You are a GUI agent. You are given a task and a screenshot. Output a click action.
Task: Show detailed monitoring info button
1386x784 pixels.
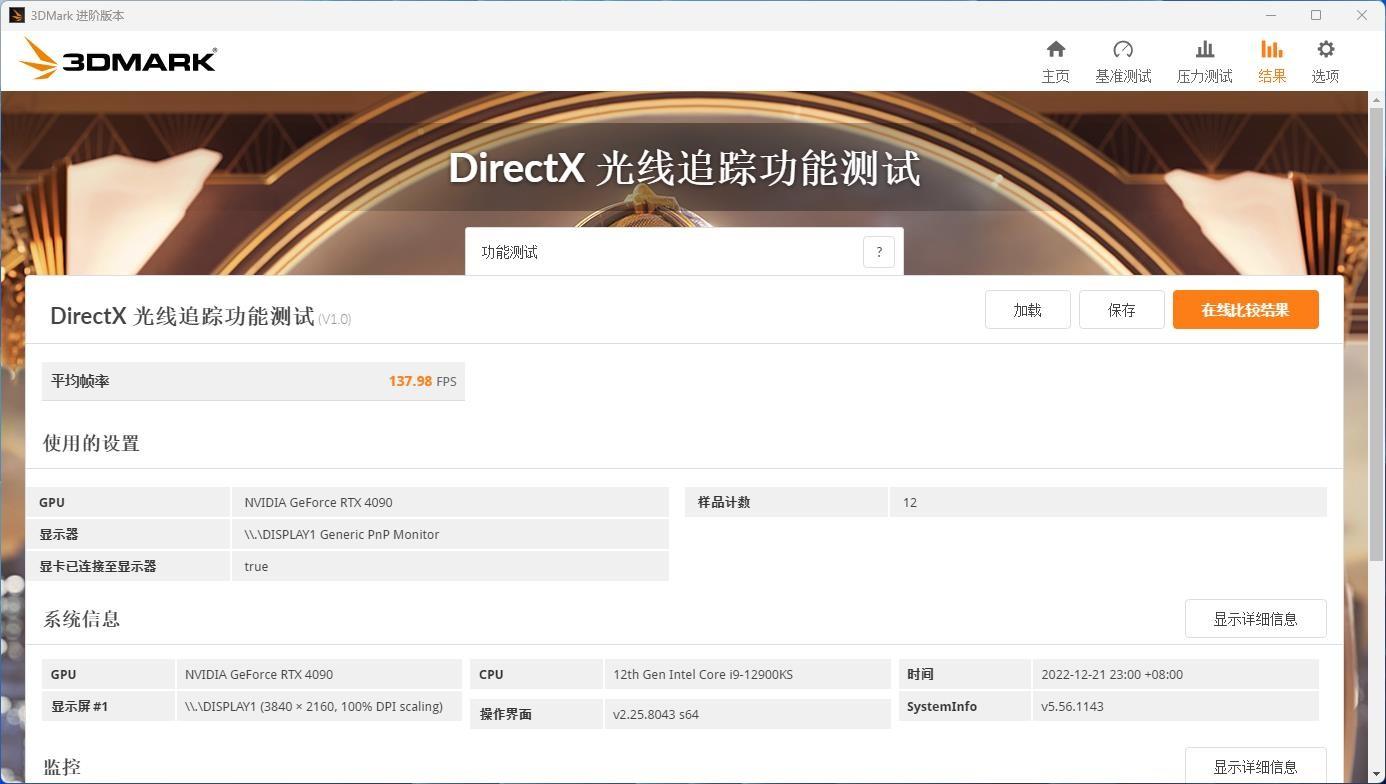point(1255,766)
